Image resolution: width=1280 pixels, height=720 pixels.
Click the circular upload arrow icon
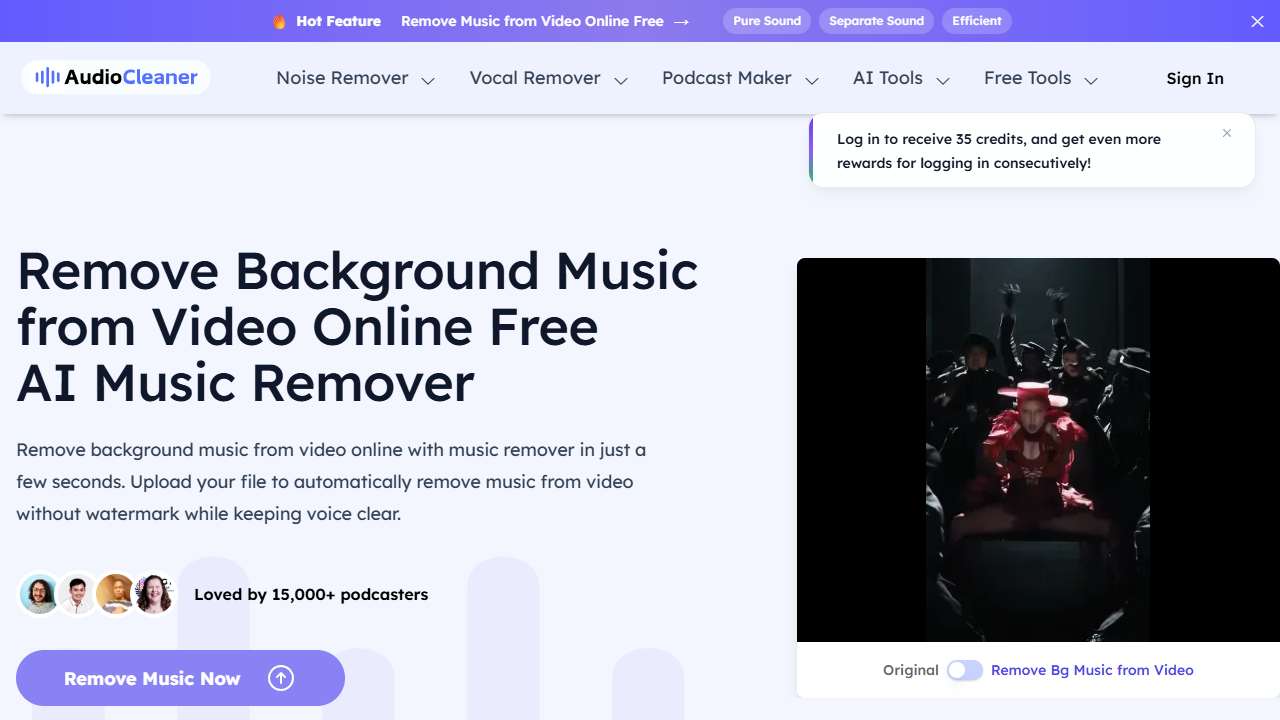click(281, 678)
